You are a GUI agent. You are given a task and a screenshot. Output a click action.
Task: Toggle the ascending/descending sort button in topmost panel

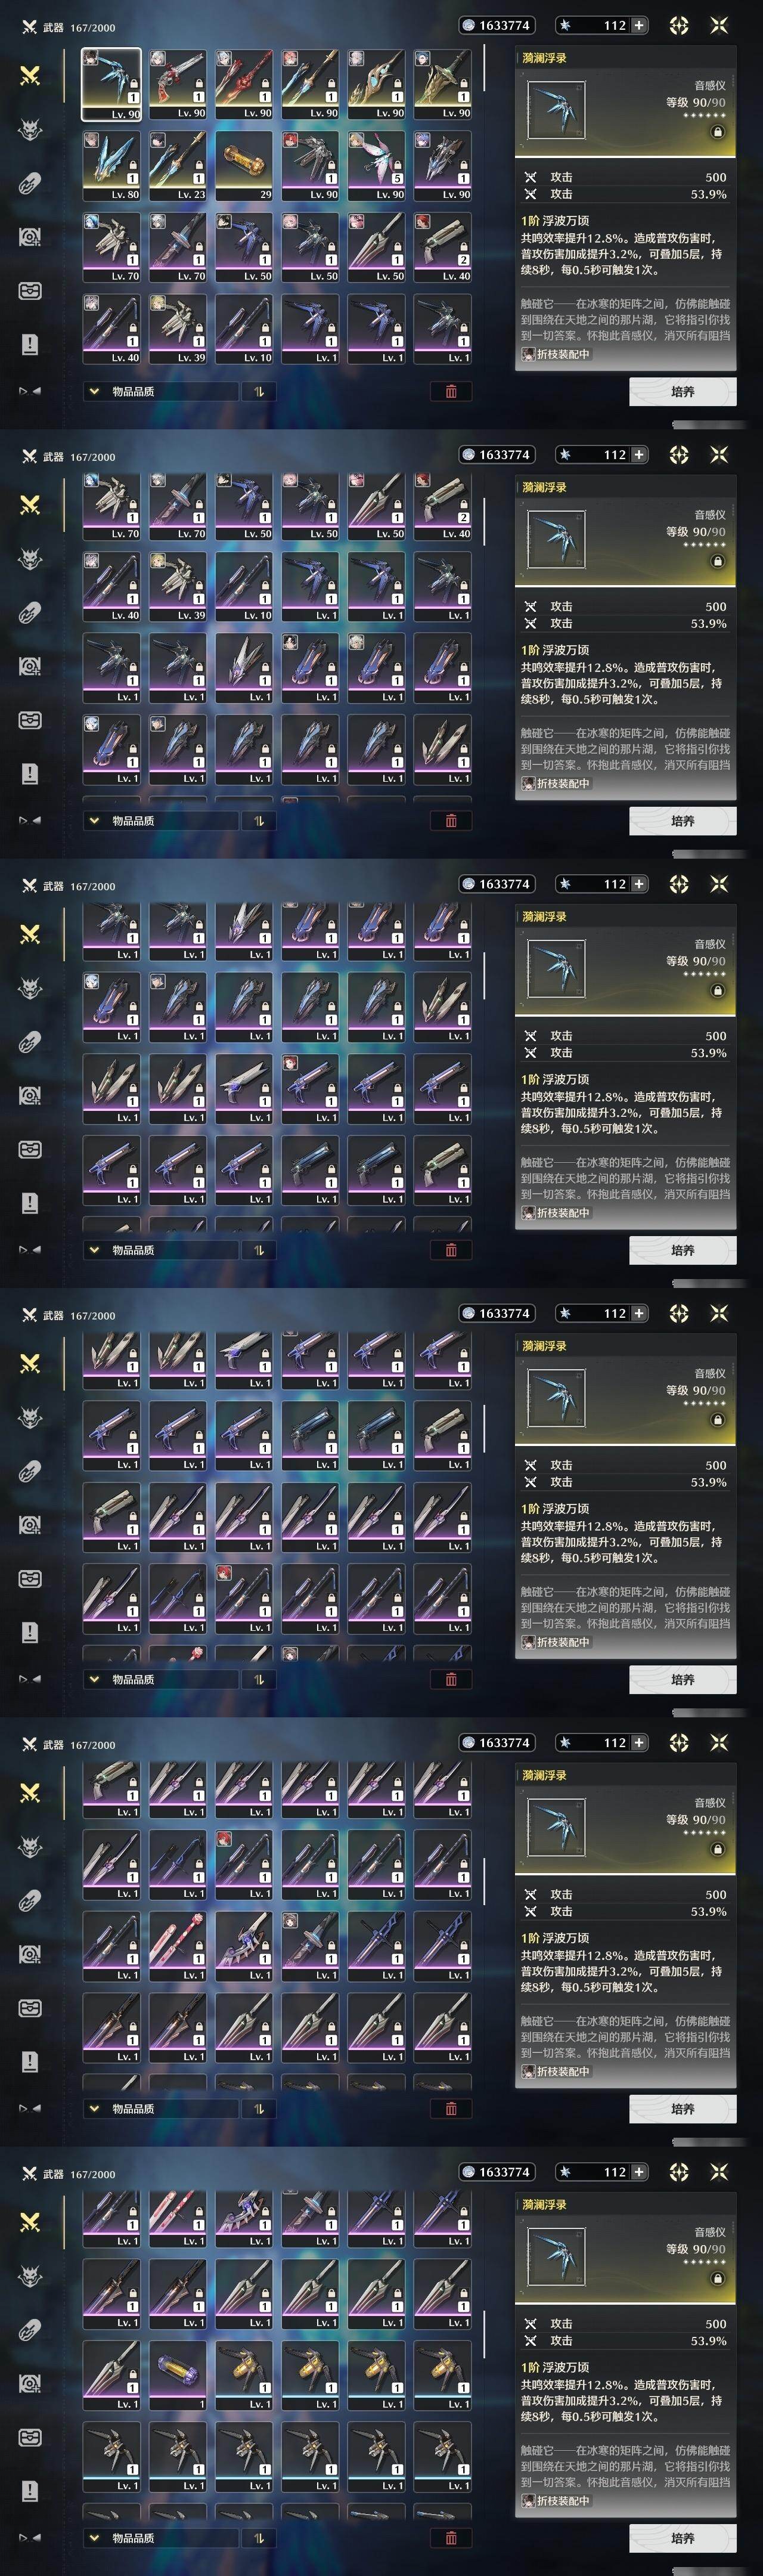258,391
